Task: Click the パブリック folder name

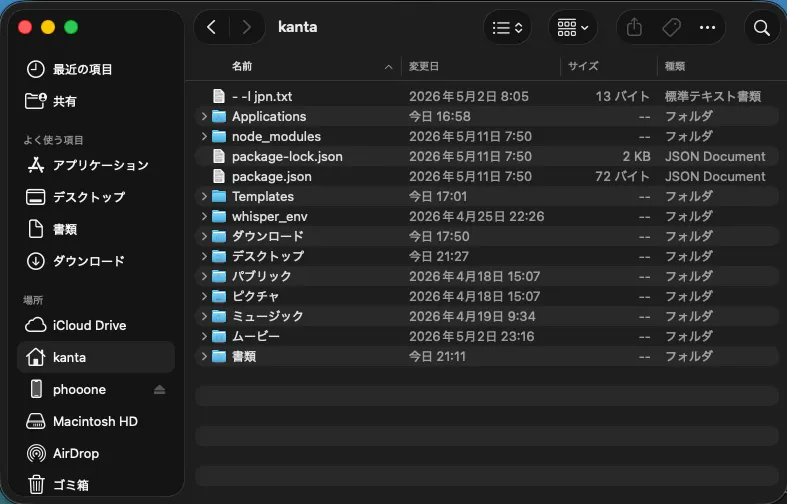Action: (x=261, y=276)
